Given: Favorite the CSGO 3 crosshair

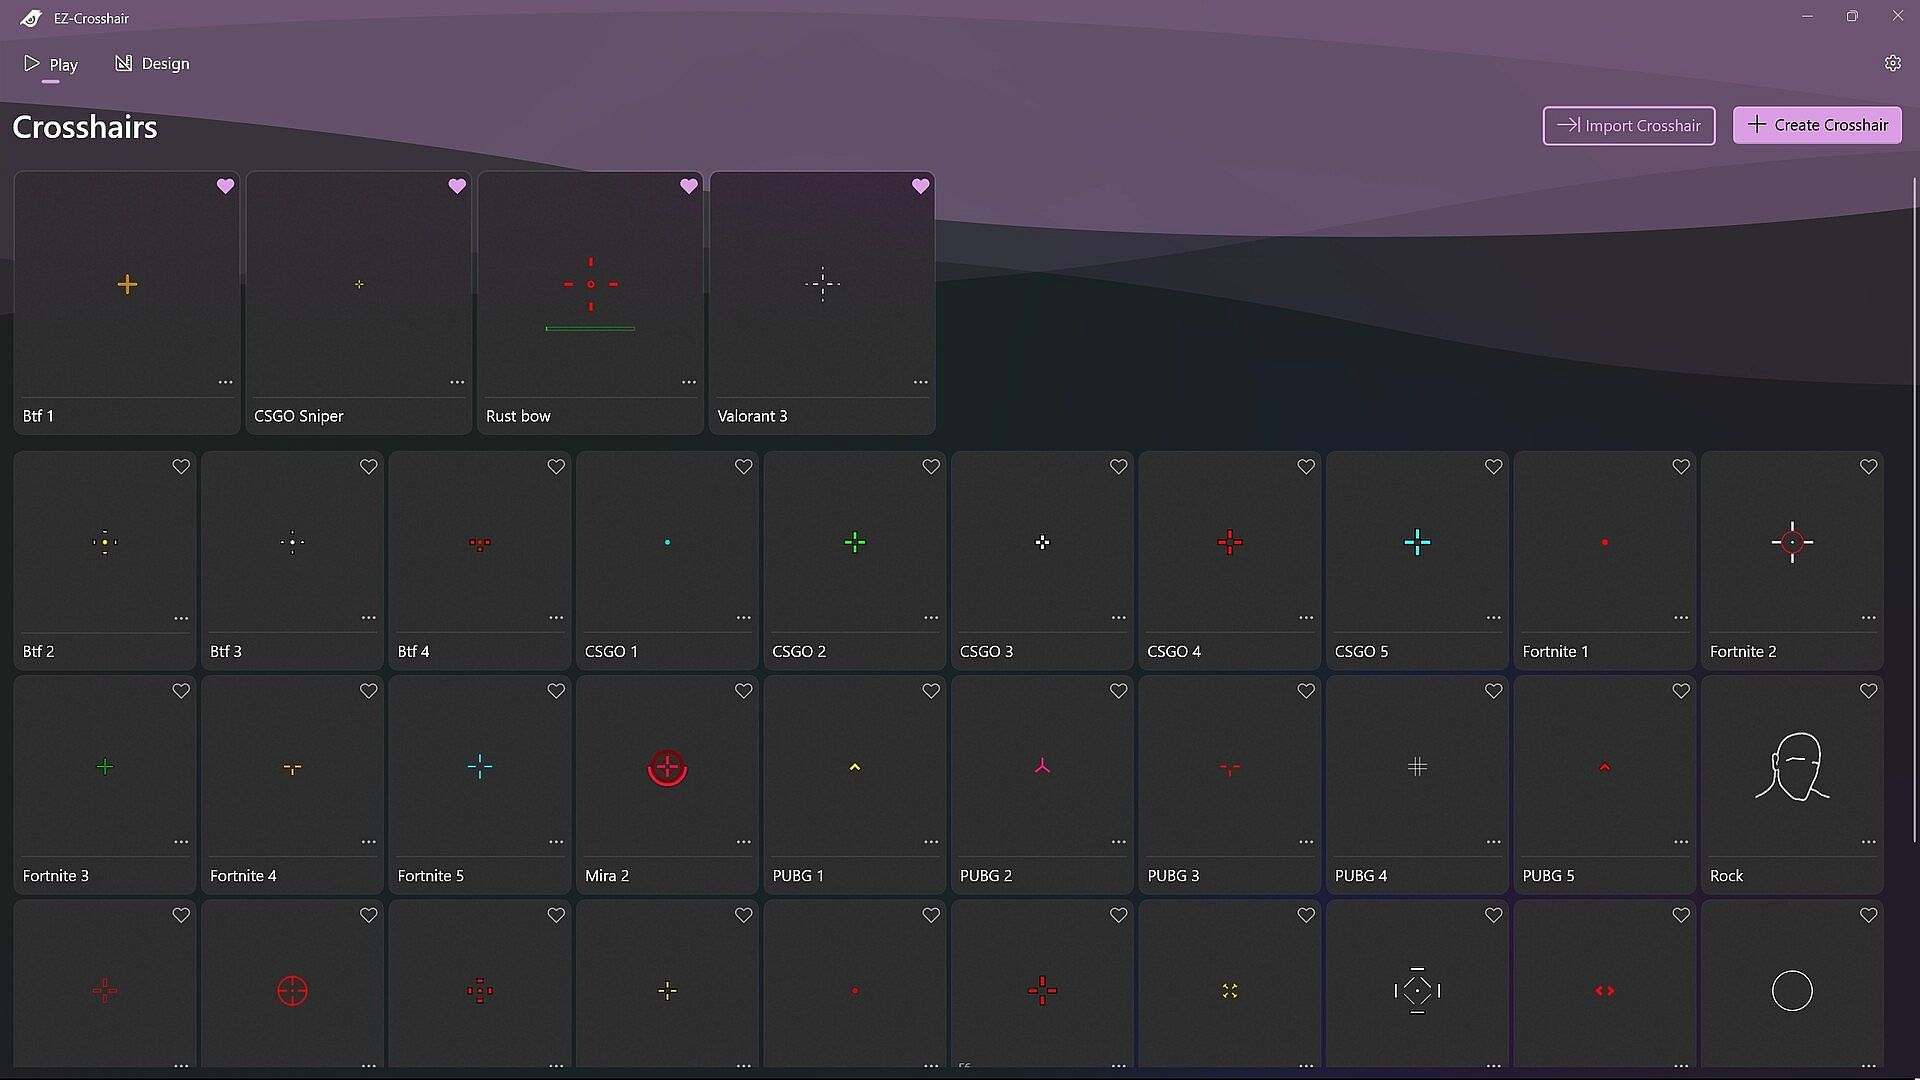Looking at the screenshot, I should 1118,467.
